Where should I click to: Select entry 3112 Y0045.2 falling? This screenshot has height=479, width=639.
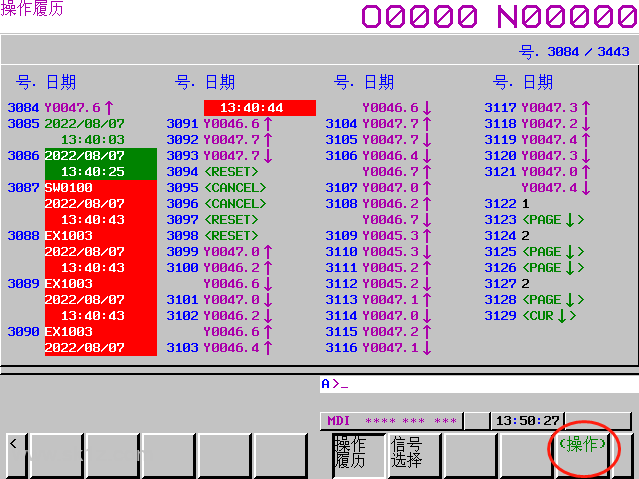(x=378, y=284)
